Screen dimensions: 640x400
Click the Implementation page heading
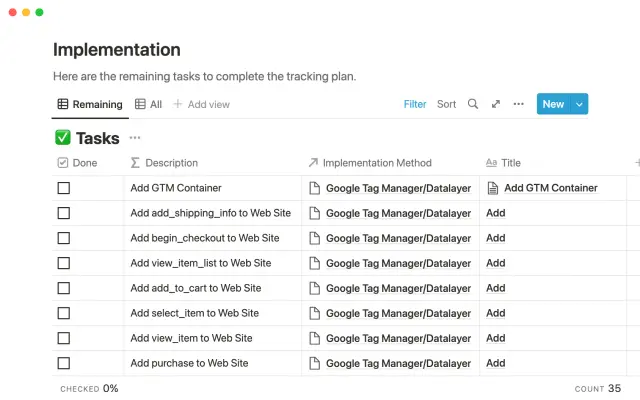point(117,50)
